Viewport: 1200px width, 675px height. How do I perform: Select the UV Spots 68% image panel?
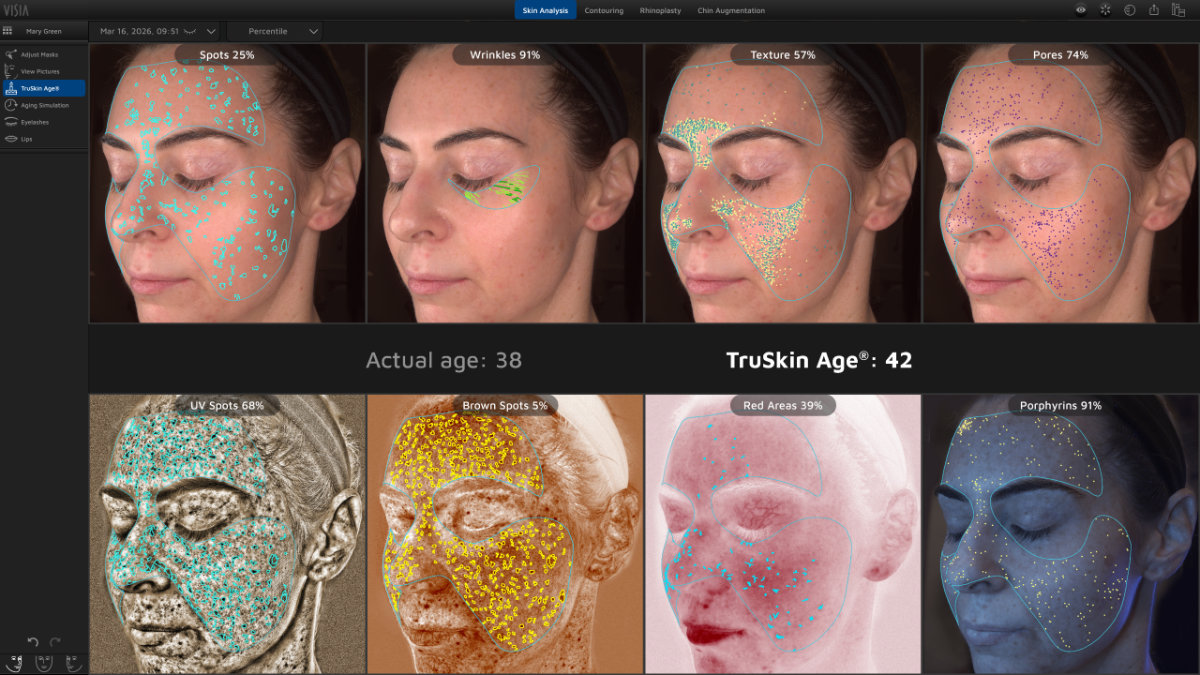(x=227, y=534)
